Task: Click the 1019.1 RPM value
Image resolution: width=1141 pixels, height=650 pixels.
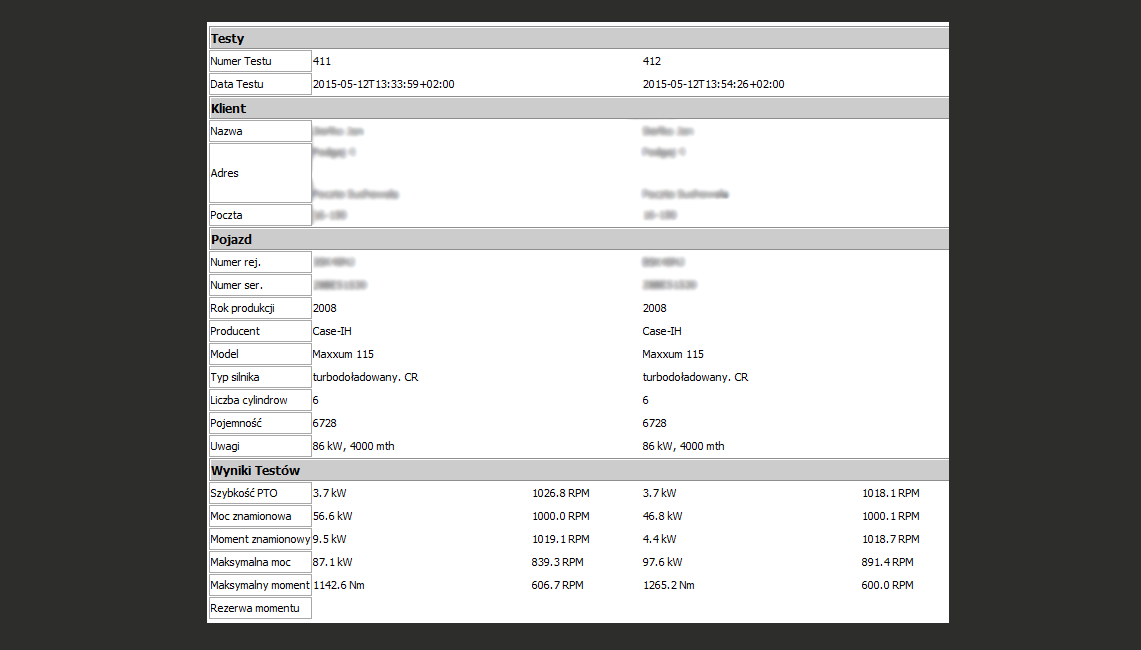Action: coord(560,539)
